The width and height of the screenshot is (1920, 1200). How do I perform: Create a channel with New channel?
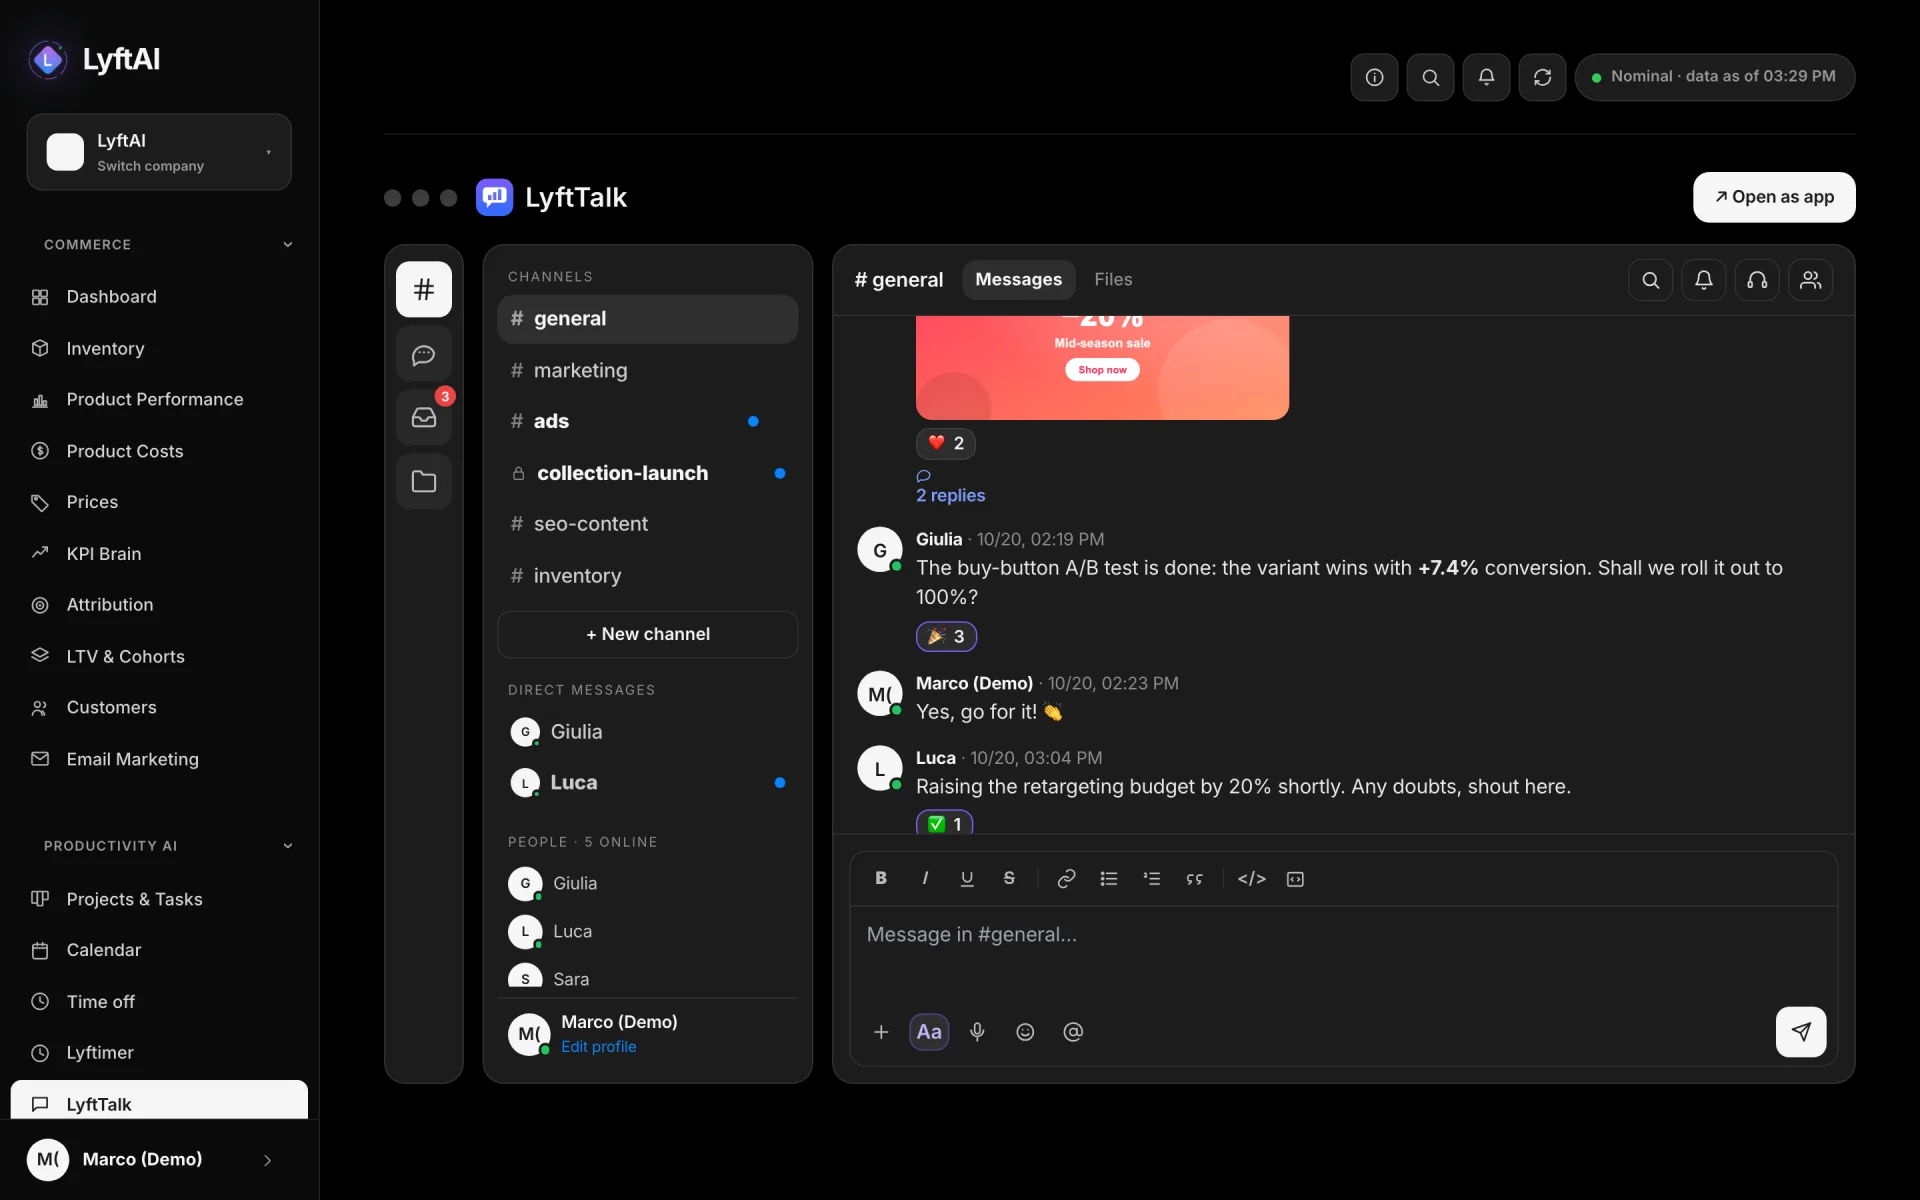pos(647,634)
